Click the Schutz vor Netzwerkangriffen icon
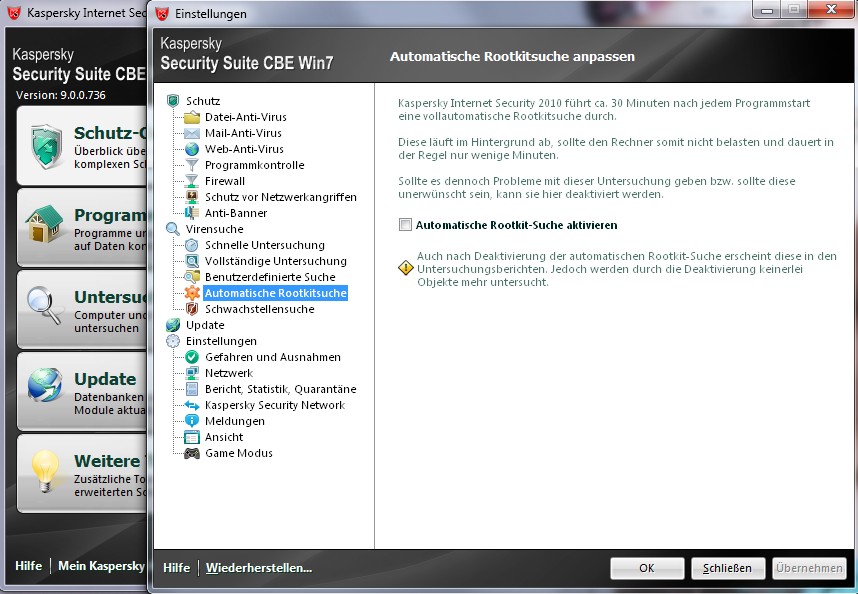 [x=192, y=197]
